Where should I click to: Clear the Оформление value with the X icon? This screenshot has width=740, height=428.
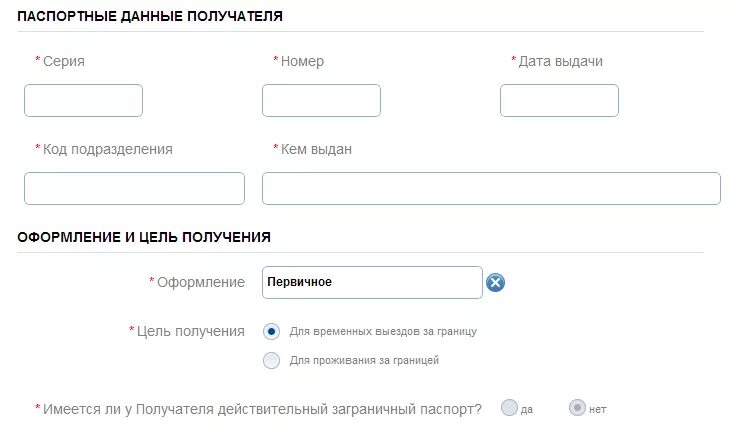point(495,283)
